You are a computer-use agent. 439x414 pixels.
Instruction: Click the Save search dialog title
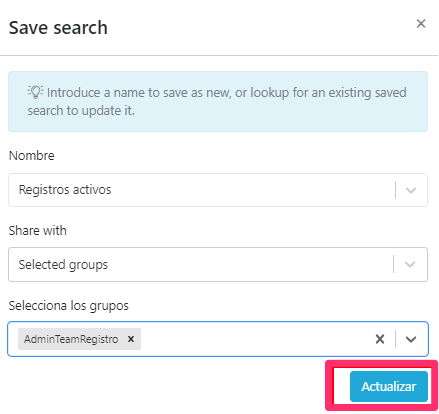[x=58, y=27]
